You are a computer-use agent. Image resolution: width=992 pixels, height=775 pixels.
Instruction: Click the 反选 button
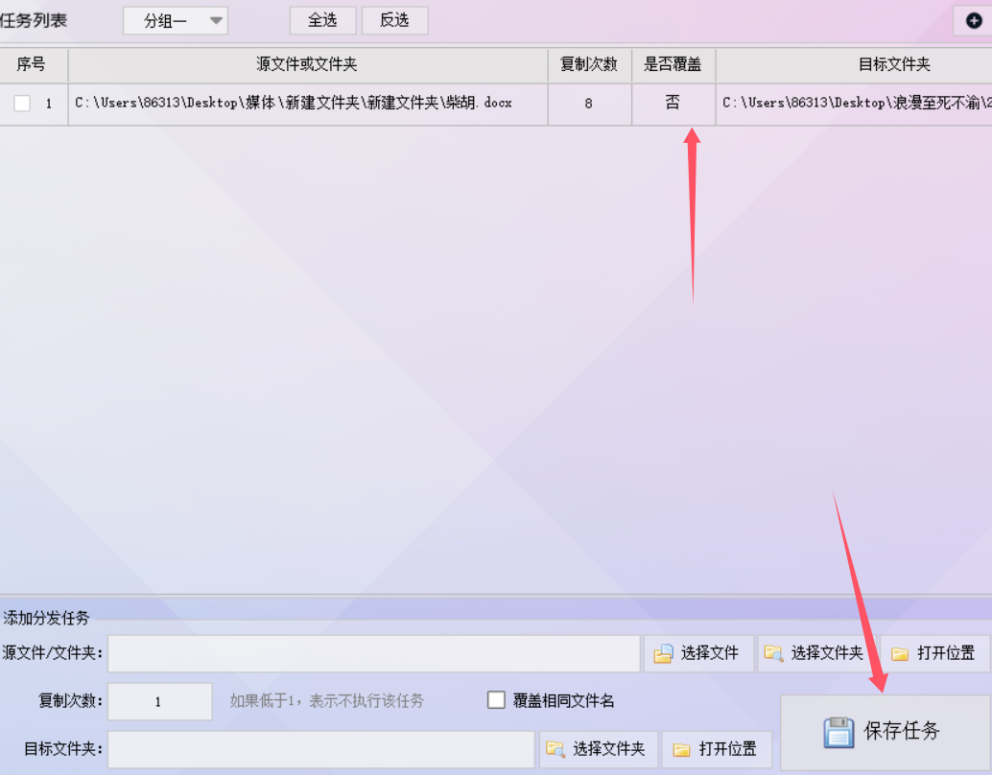pos(395,20)
